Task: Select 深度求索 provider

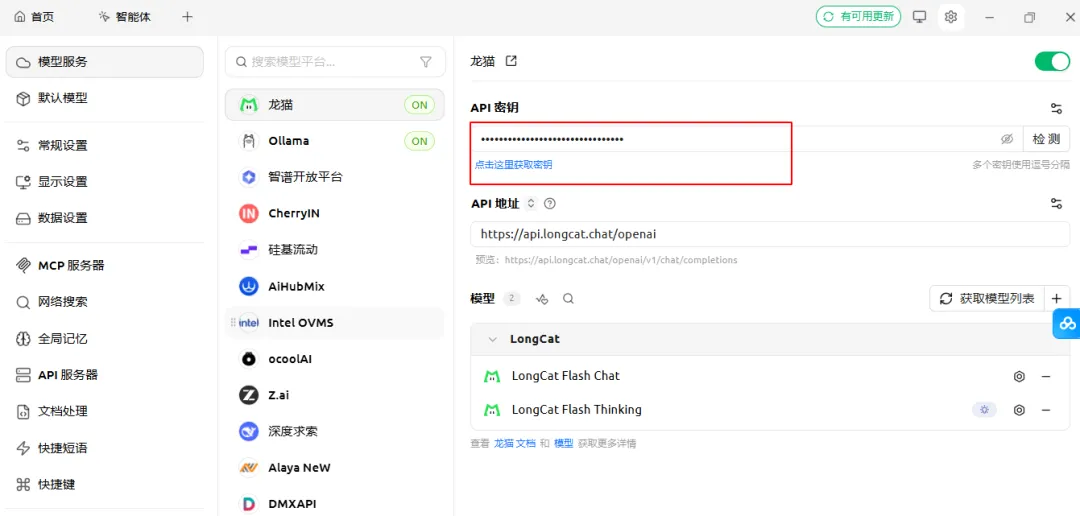Action: (x=335, y=432)
